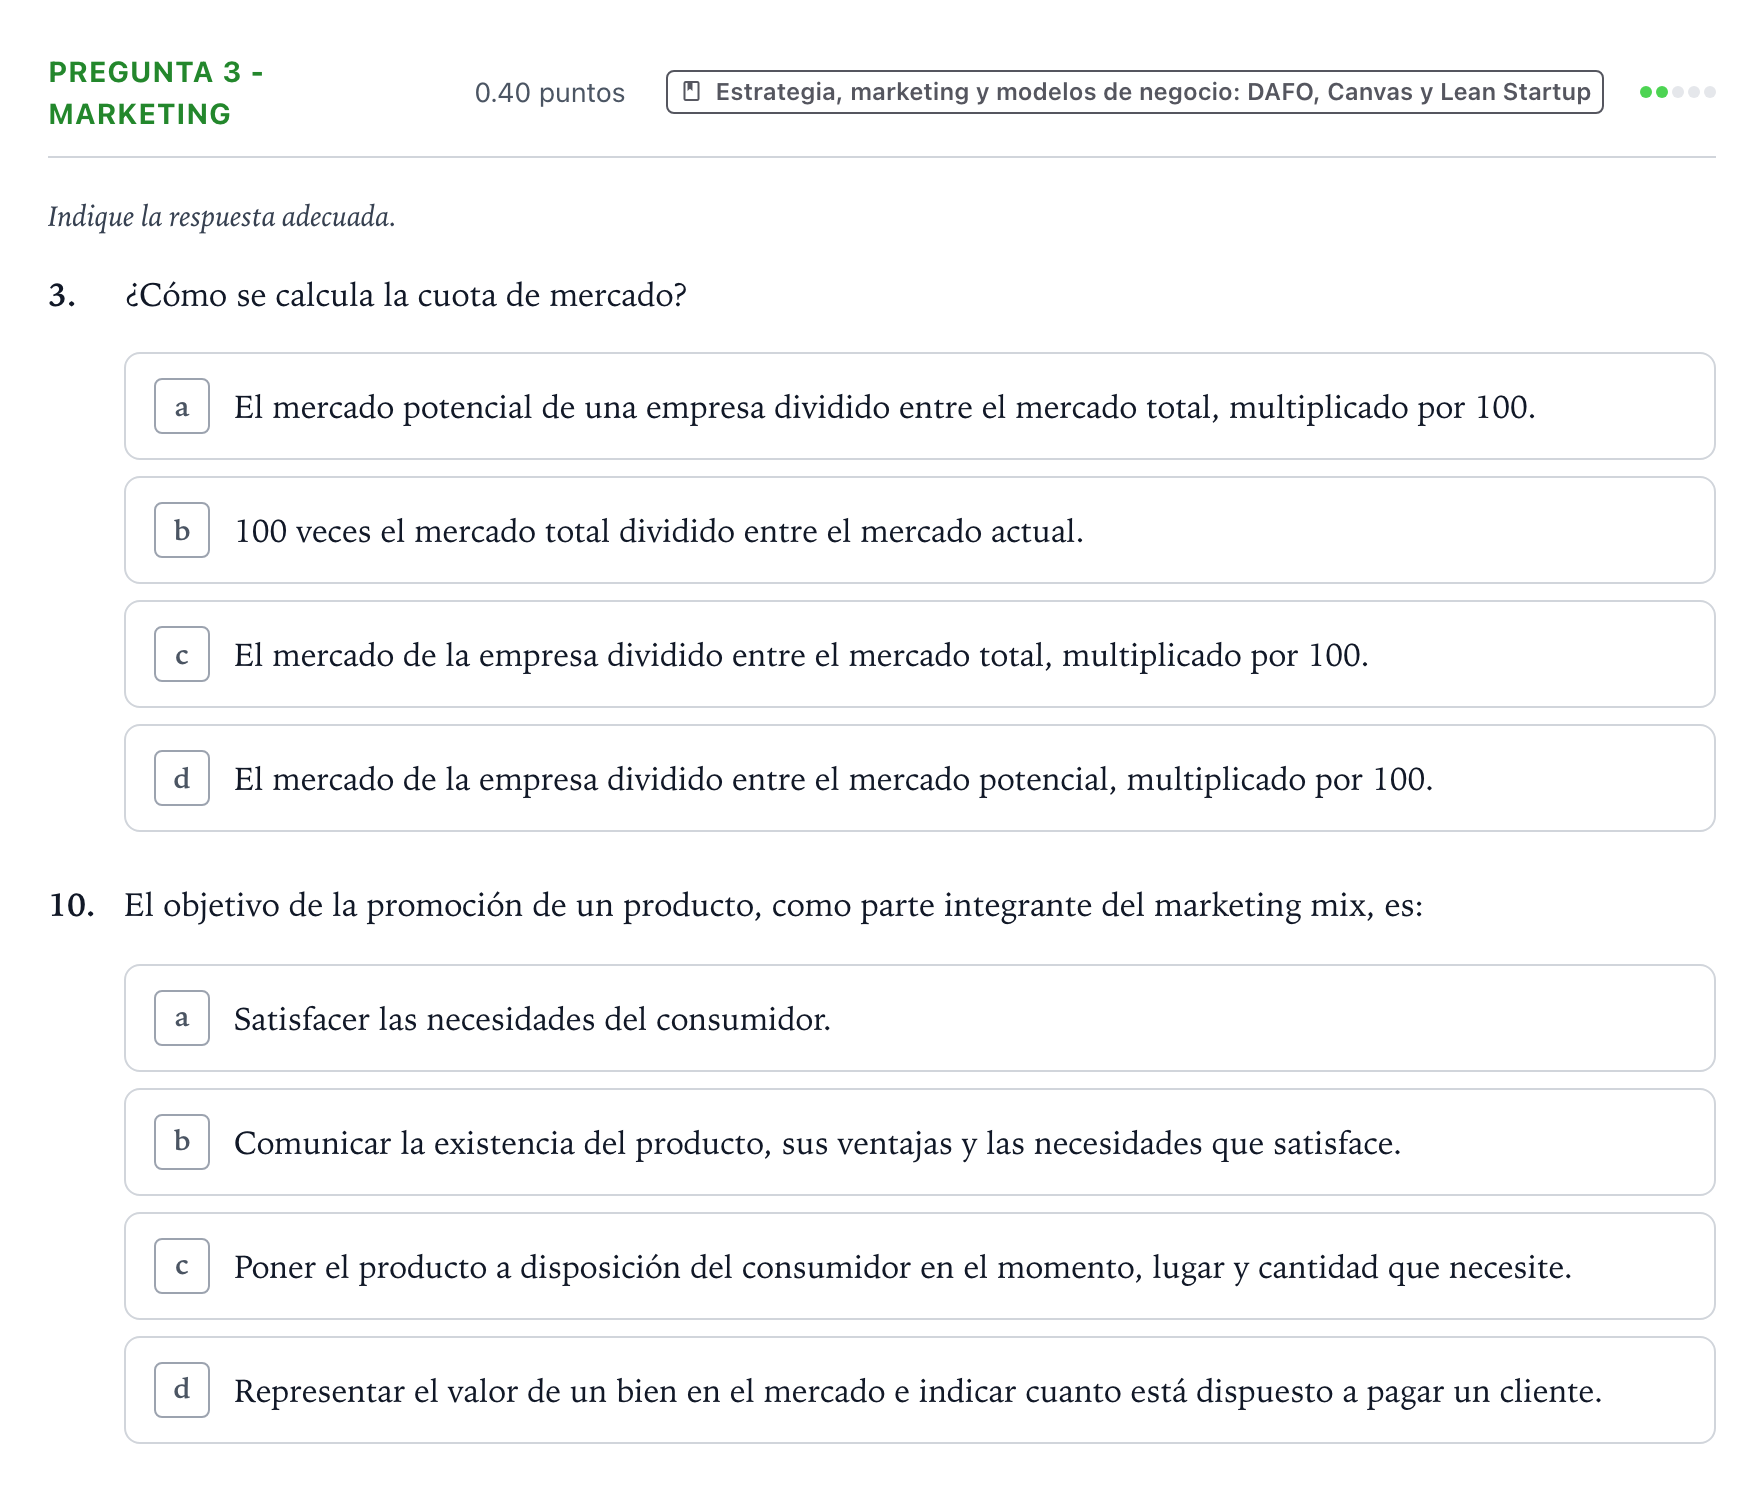The image size is (1764, 1508).
Task: Click the PREGUNTA 3 - MARKETING heading
Action: point(156,93)
